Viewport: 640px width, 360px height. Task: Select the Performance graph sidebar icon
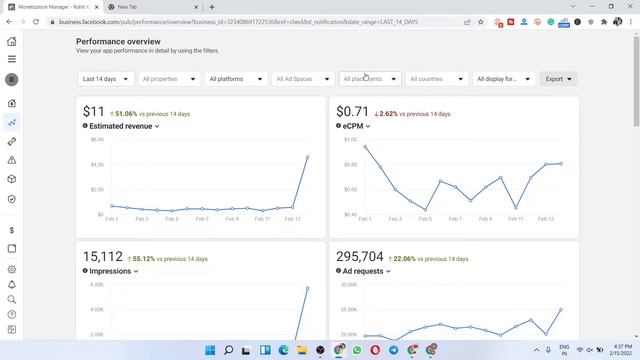pyautogui.click(x=12, y=122)
